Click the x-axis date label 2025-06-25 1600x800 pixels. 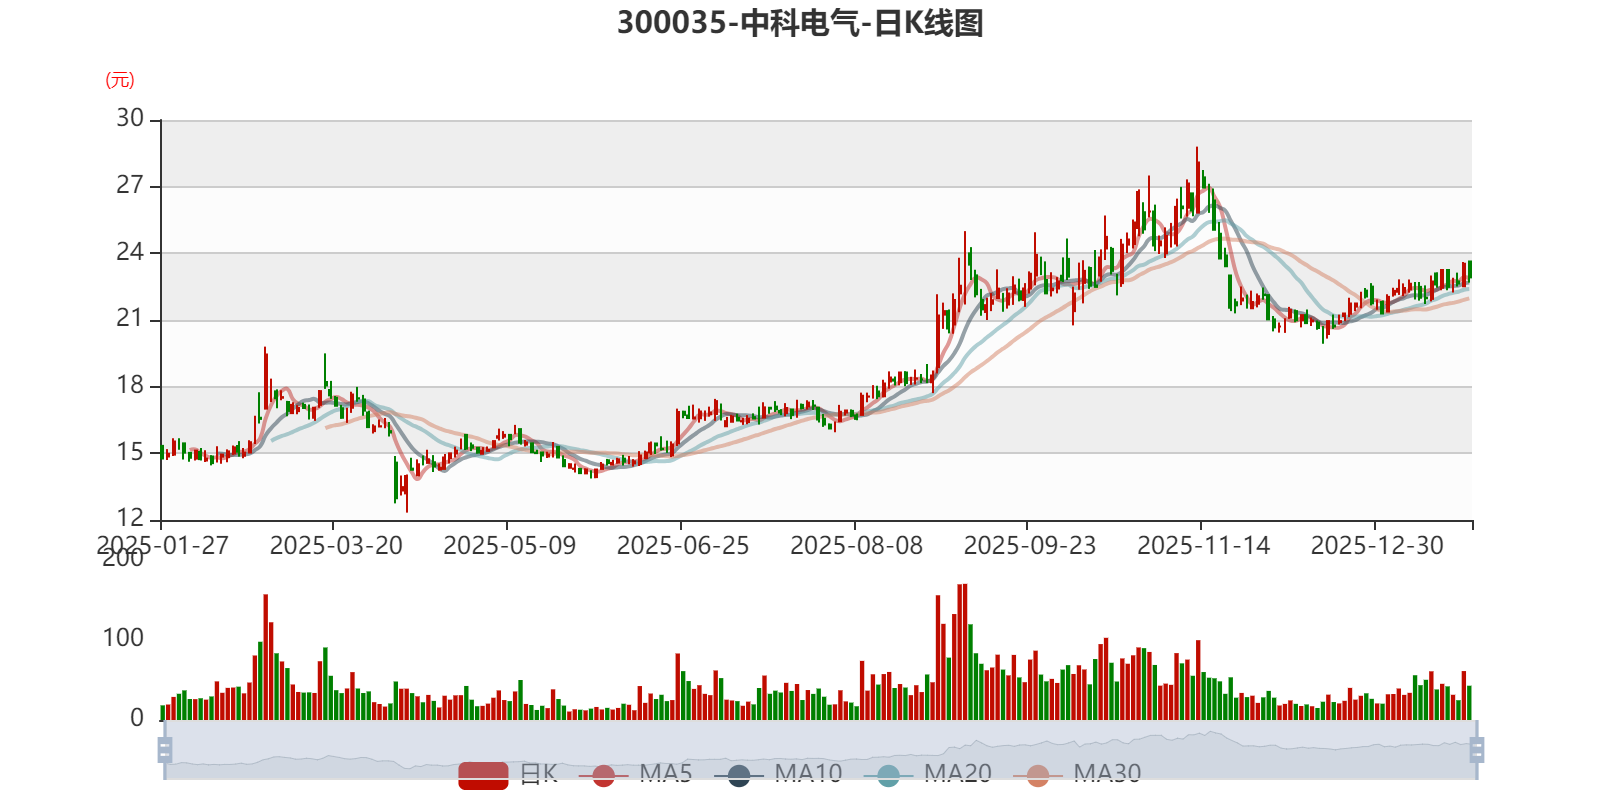coord(683,545)
